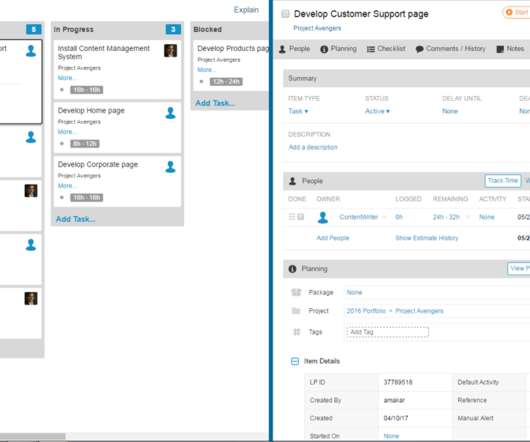Expand More on Develop Corporate page card

(66, 186)
